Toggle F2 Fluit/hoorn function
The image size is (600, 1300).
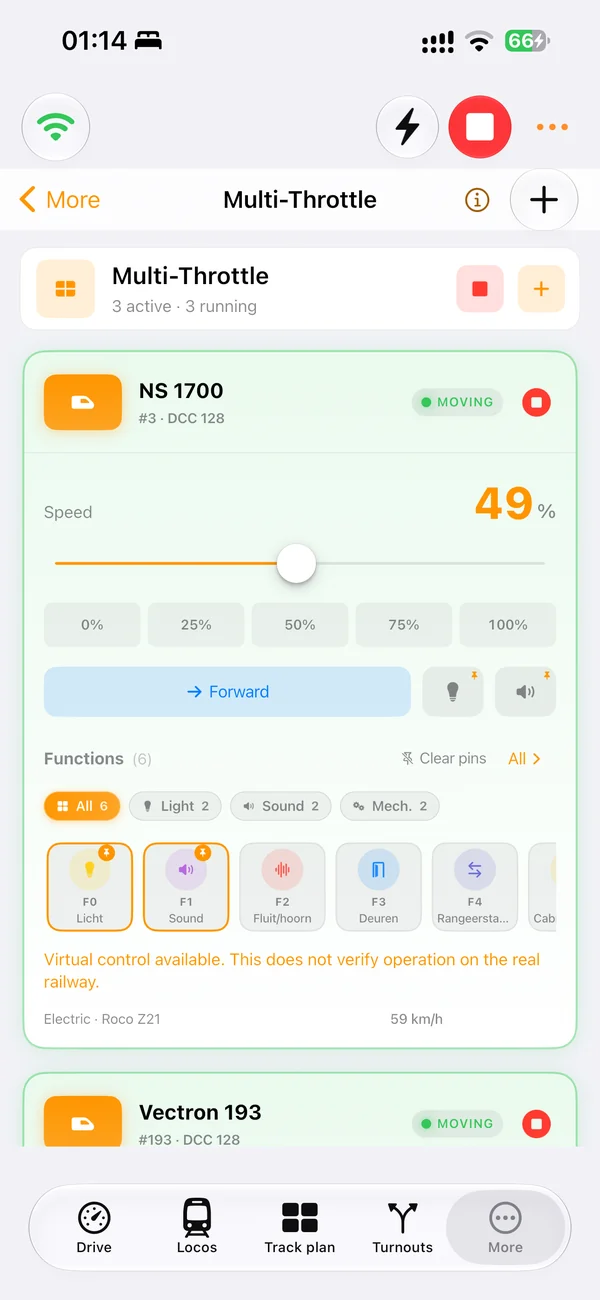pos(282,887)
